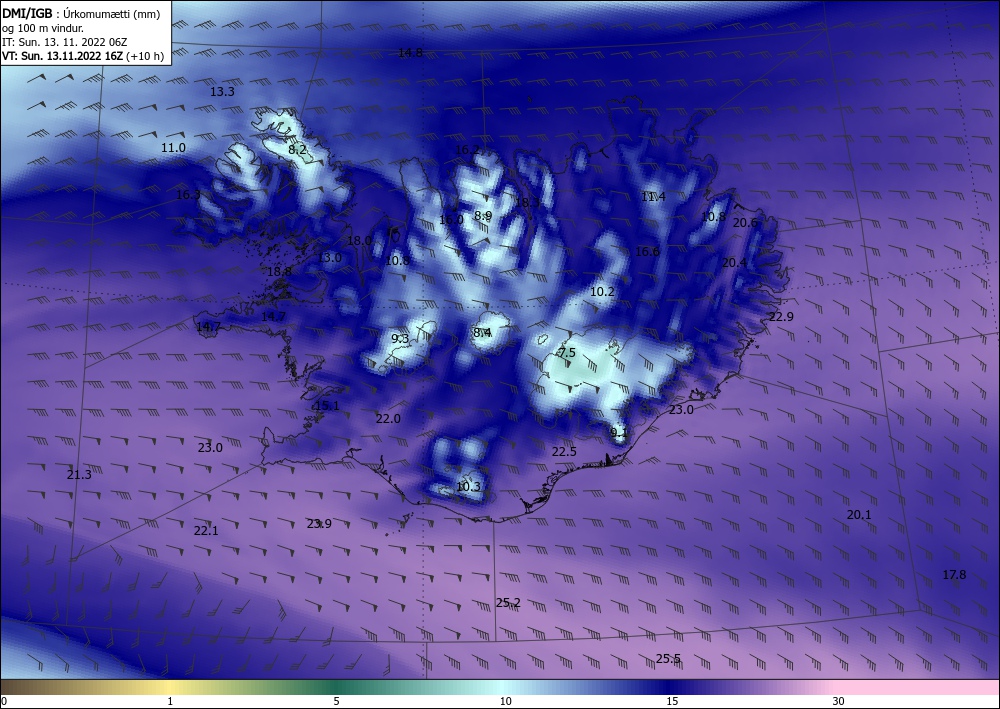Screen dimensions: 1000x709
Task: Click the 20.6 value on the map
Action: click(x=745, y=223)
